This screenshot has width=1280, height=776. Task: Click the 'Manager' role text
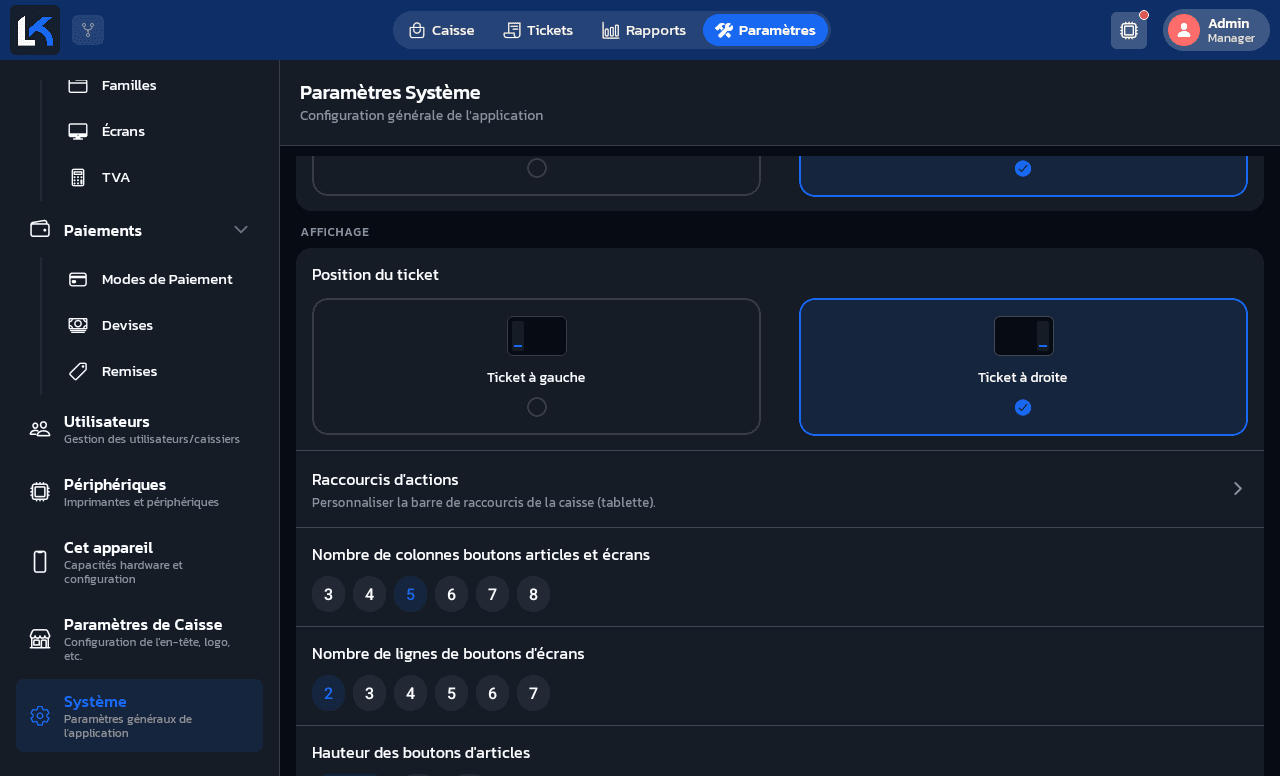(1231, 38)
